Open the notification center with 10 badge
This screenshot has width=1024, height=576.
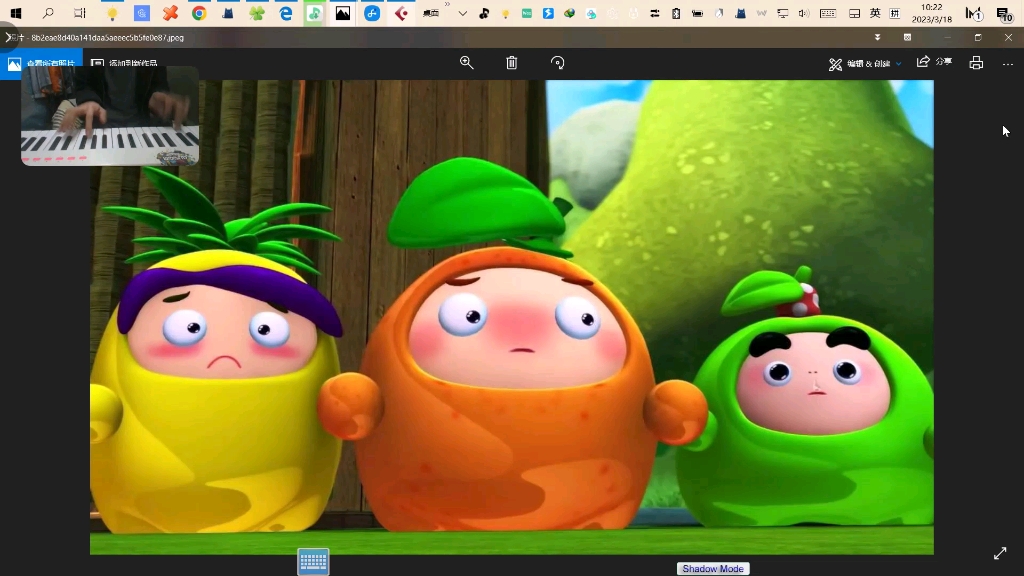pyautogui.click(x=1004, y=13)
